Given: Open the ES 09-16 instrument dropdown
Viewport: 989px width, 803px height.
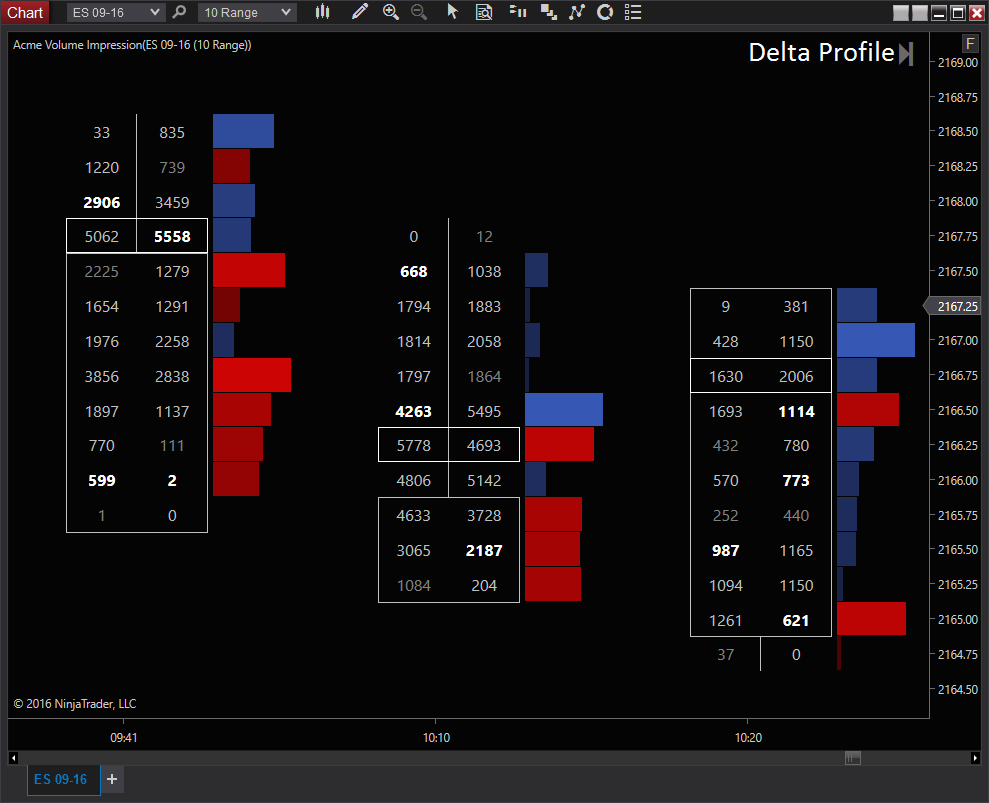Looking at the screenshot, I should point(115,12).
